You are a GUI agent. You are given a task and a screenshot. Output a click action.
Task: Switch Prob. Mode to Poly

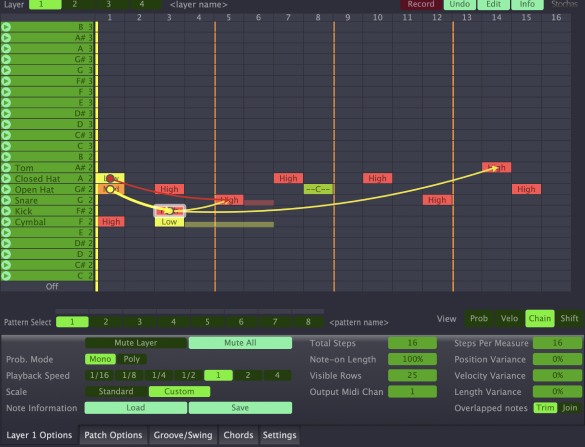click(132, 359)
